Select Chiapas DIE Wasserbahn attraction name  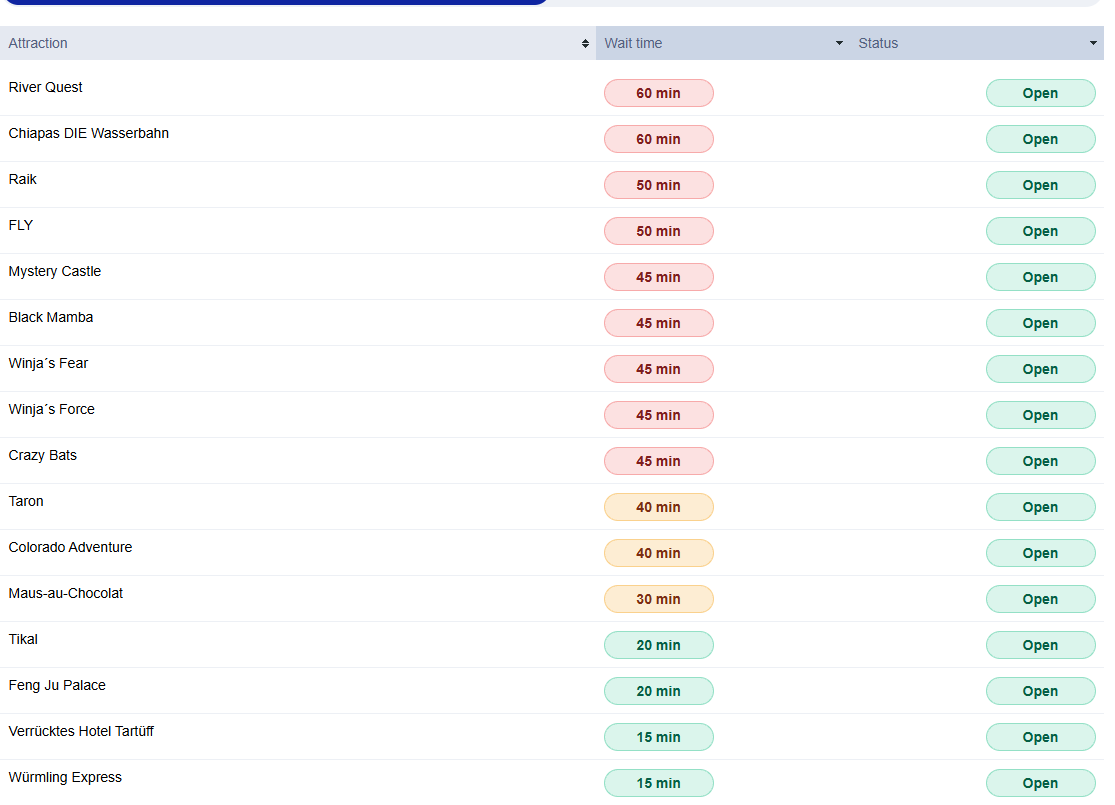pos(89,133)
